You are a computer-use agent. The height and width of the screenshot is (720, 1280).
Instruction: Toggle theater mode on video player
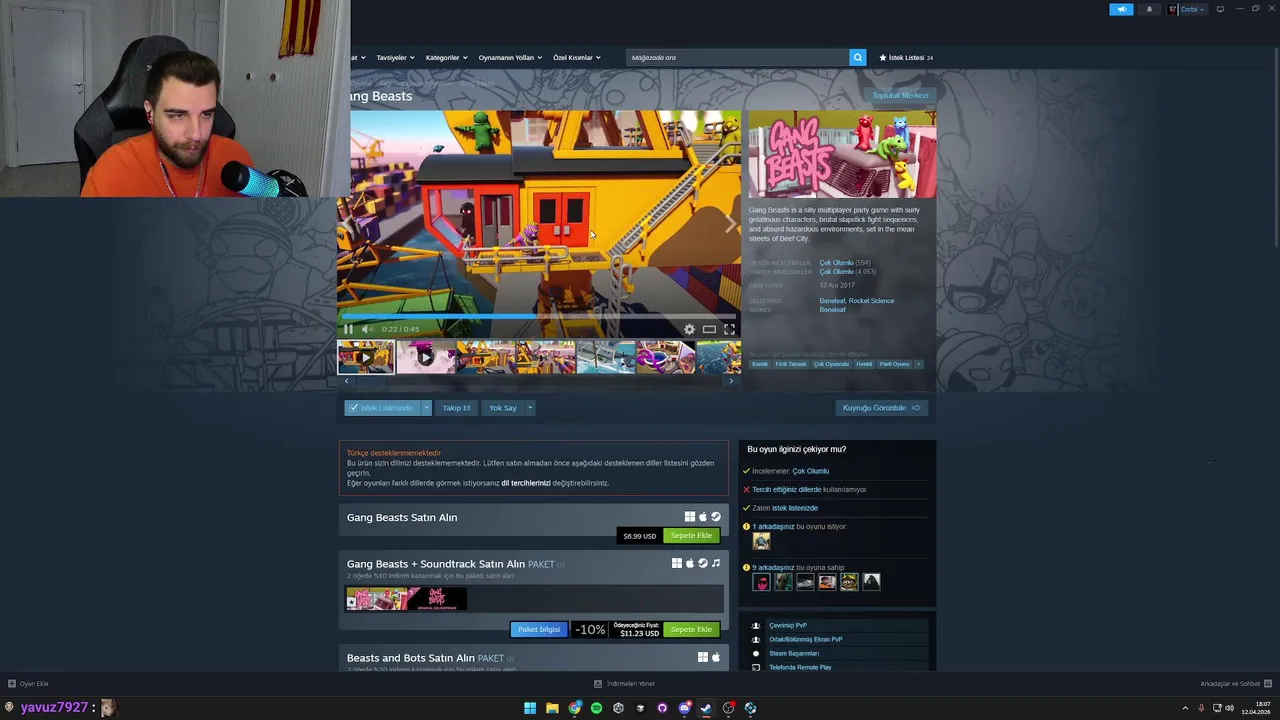pos(709,329)
